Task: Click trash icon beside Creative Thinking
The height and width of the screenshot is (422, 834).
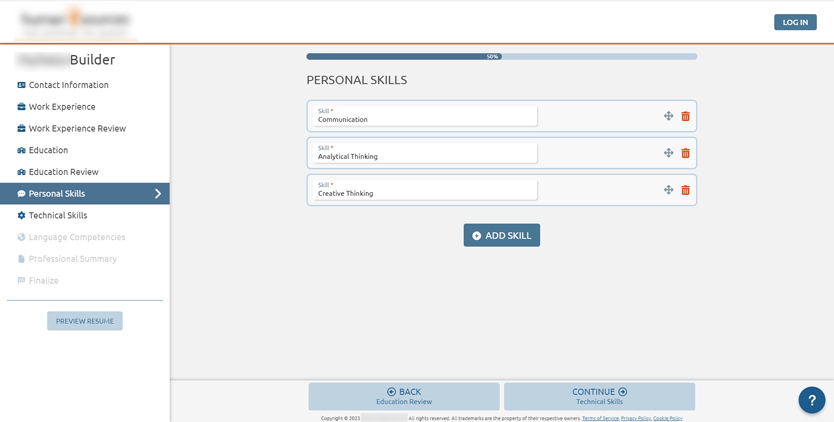Action: tap(685, 190)
